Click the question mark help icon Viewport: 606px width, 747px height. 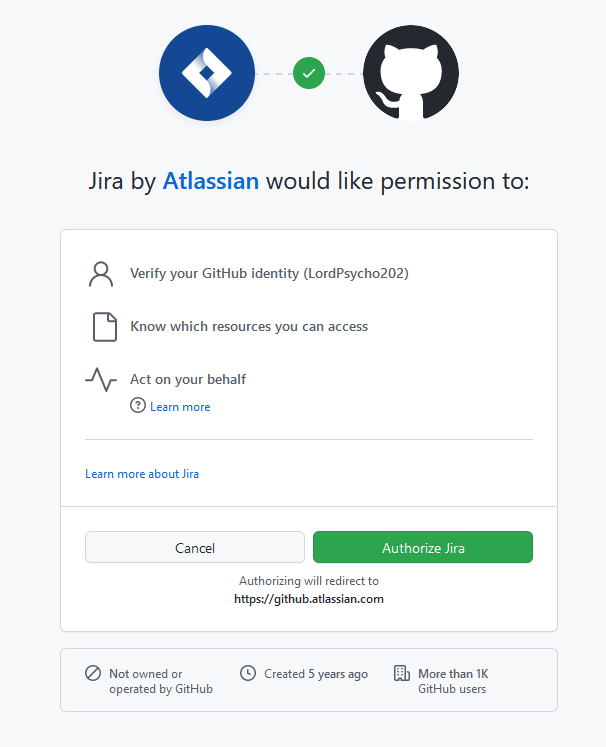tap(138, 406)
